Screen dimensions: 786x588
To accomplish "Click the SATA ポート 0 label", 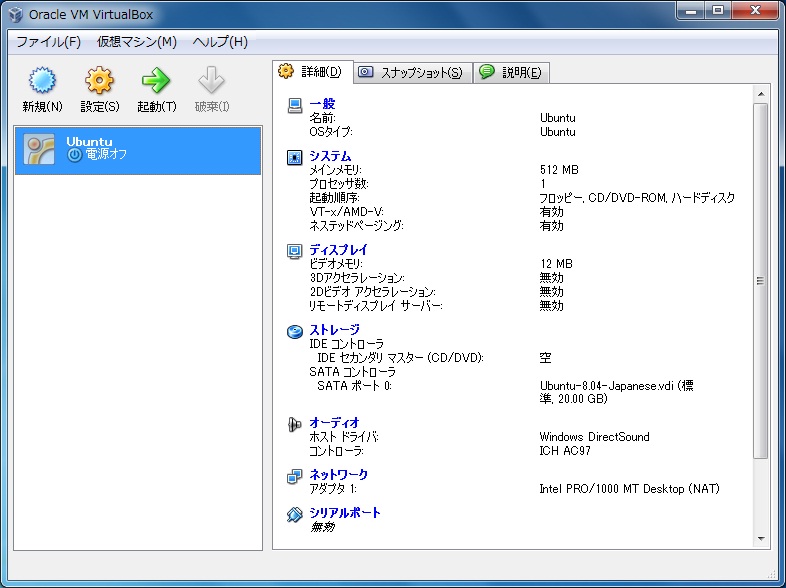I will (354, 385).
